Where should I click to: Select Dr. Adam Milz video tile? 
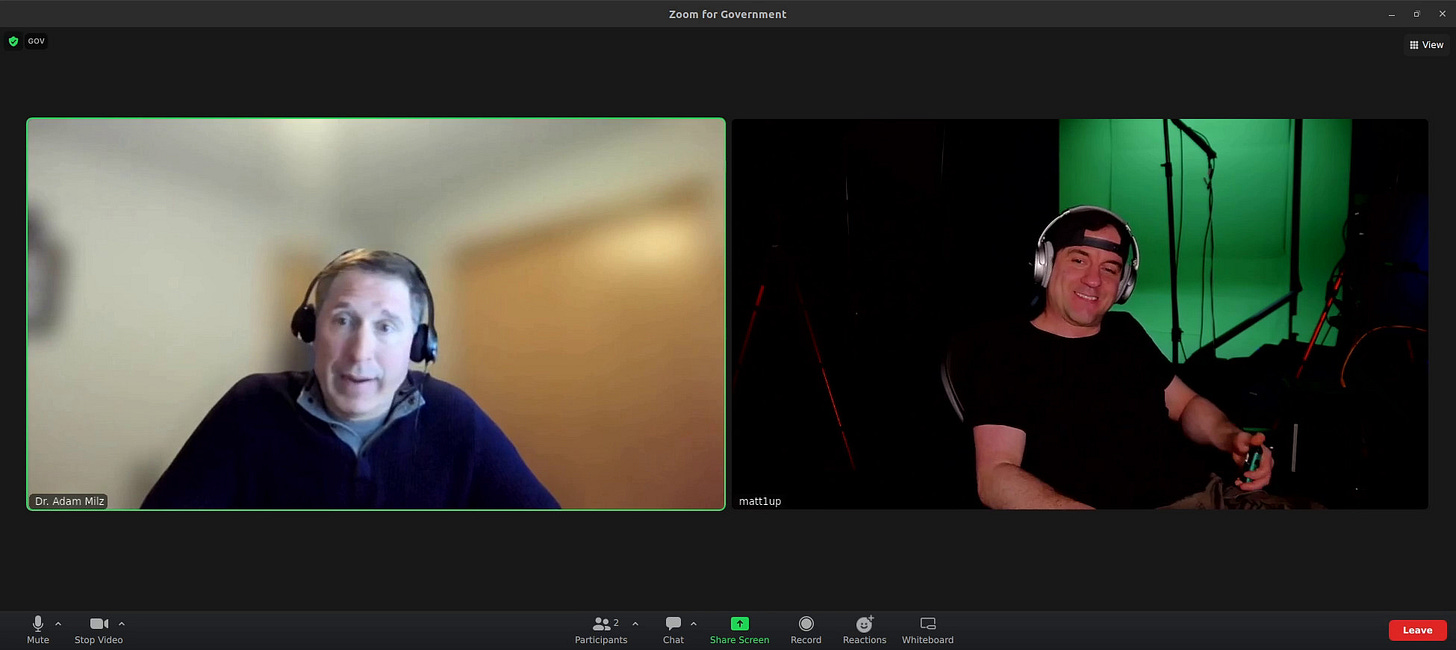pos(376,314)
